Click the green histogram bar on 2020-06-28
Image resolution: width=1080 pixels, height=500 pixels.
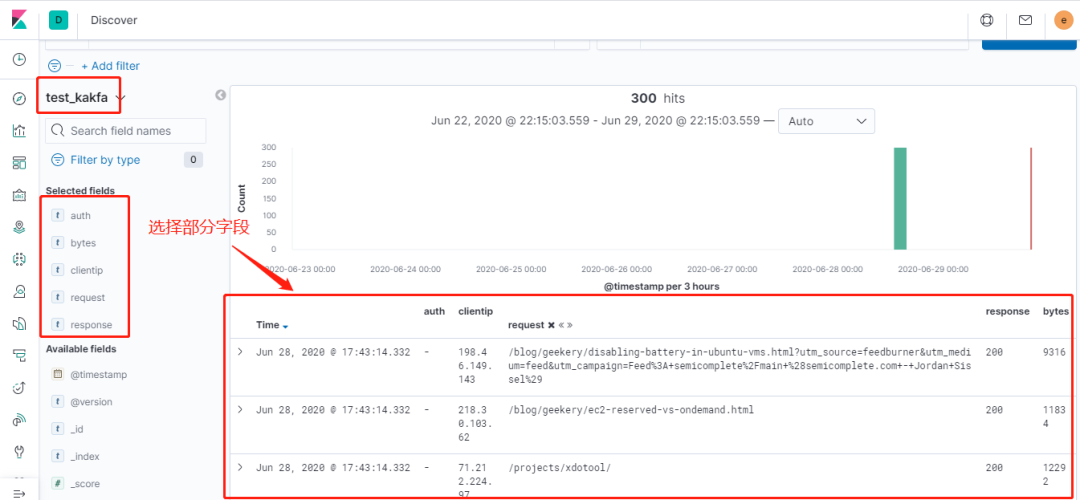pyautogui.click(x=900, y=198)
